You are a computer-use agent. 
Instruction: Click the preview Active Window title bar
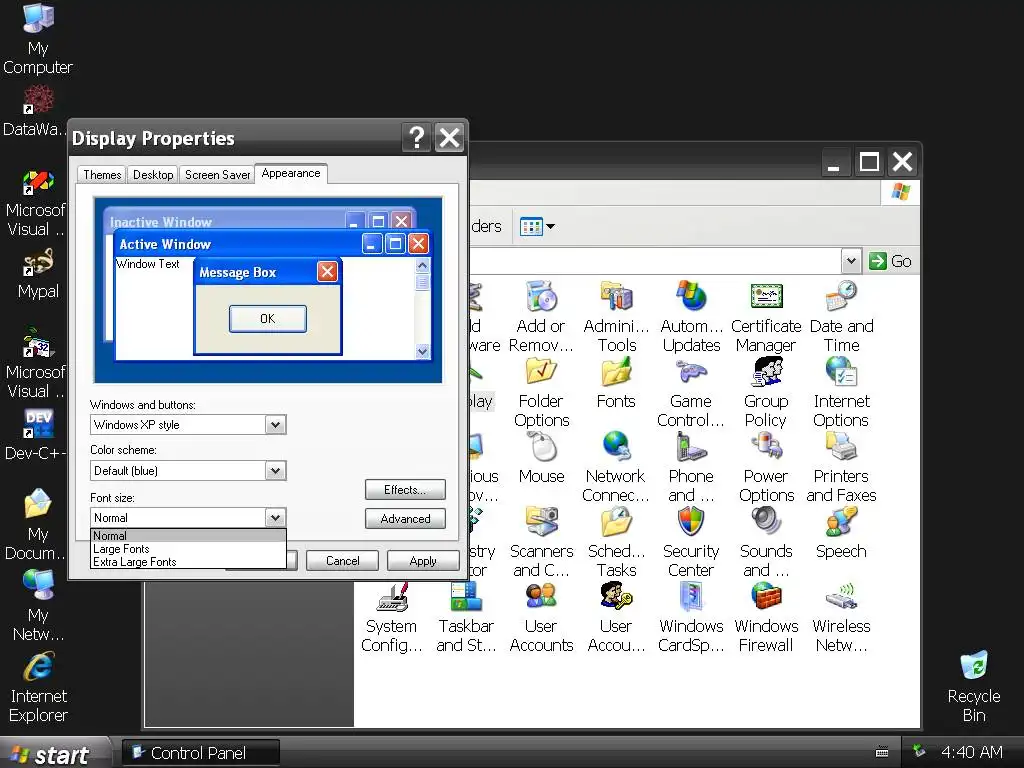273,244
